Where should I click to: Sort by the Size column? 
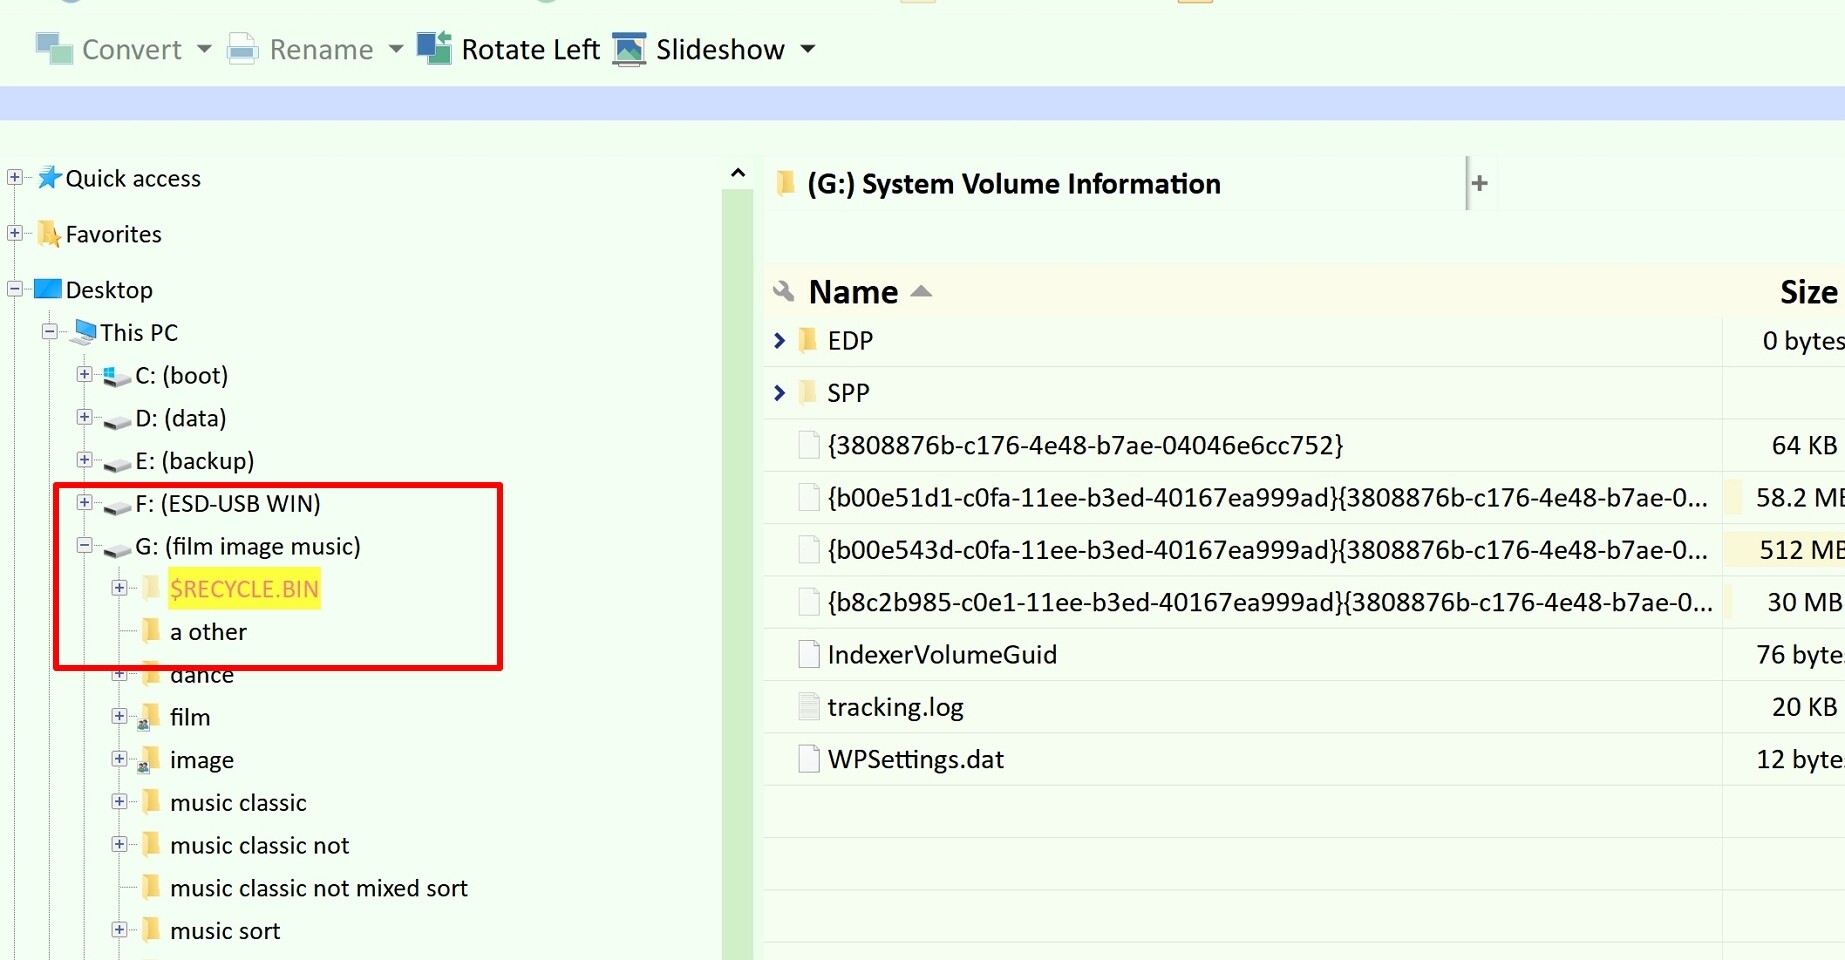[x=1808, y=292]
